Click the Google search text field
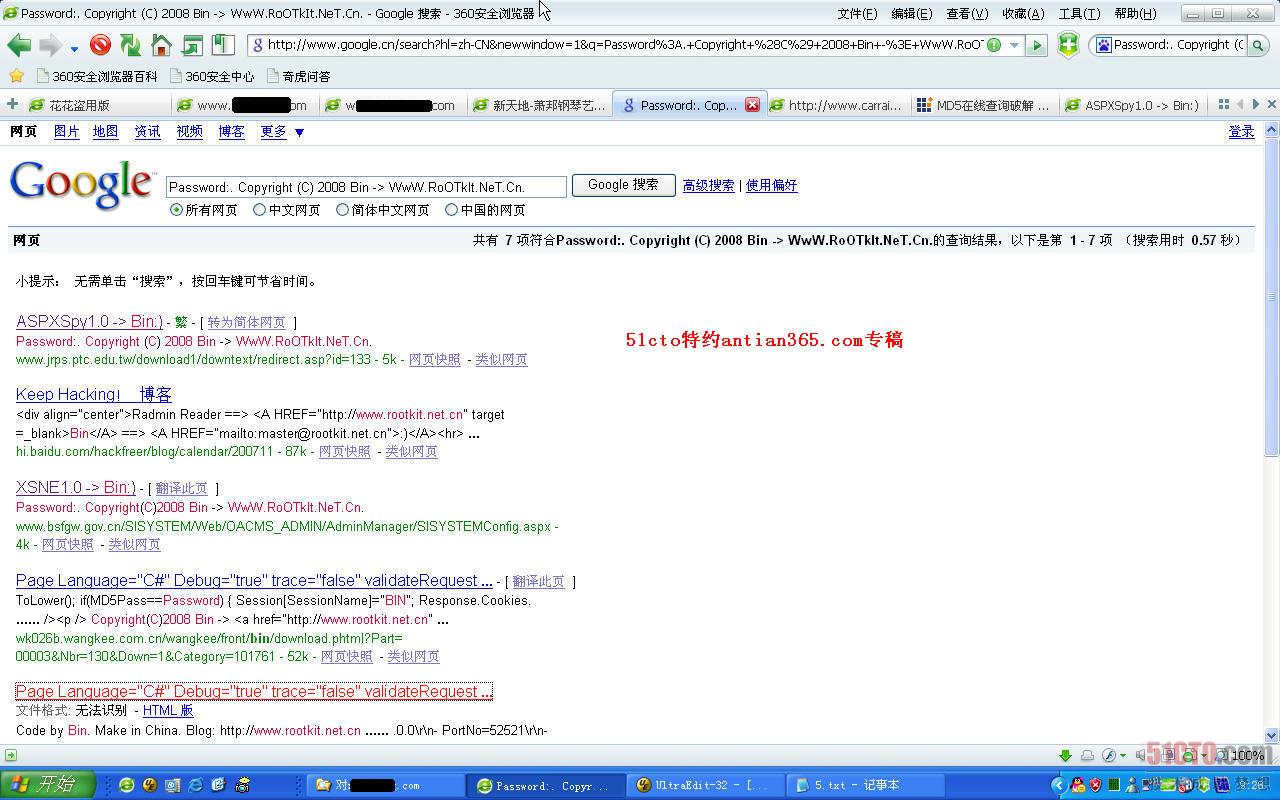The image size is (1280, 800). [x=366, y=187]
